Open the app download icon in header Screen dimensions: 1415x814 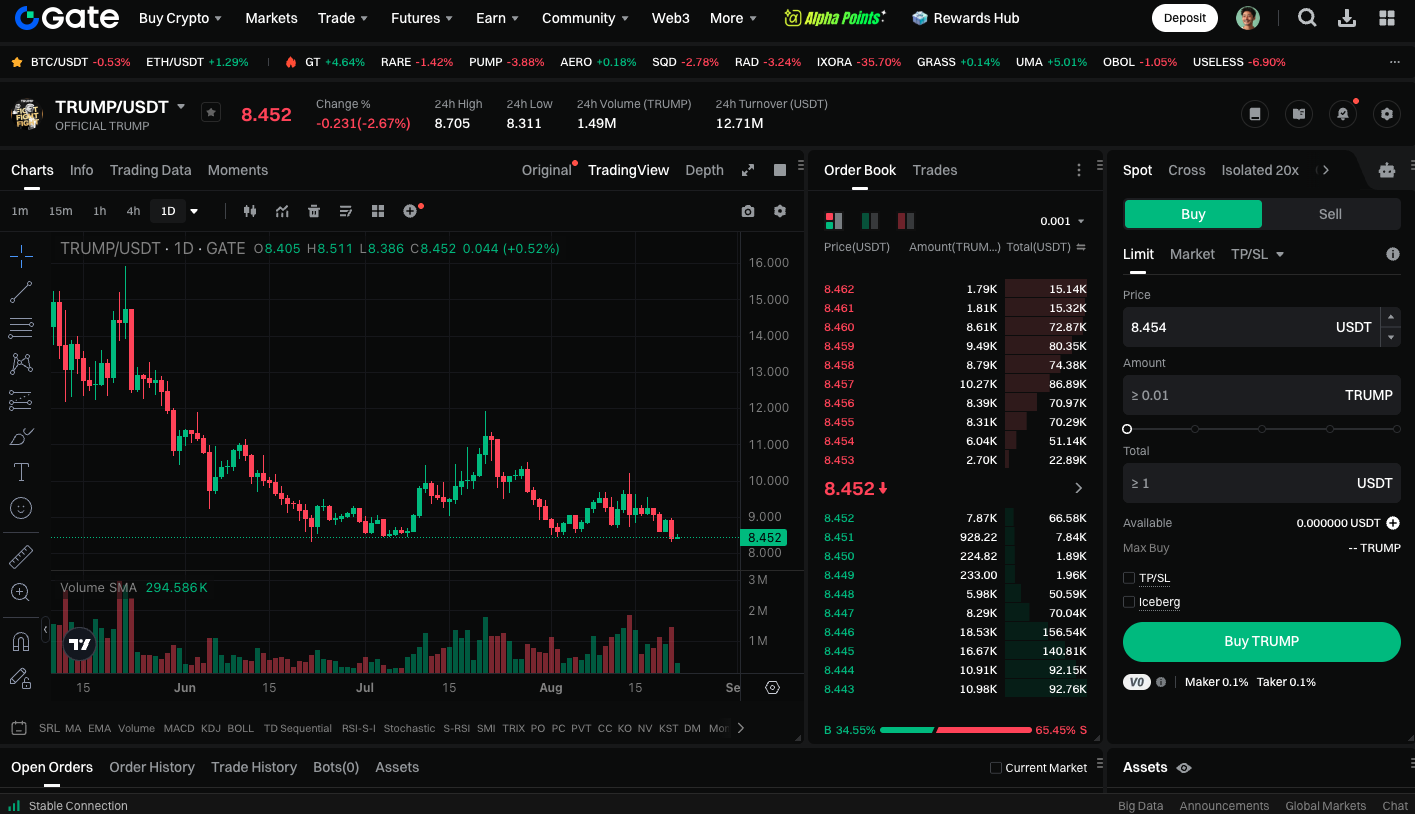pos(1347,18)
